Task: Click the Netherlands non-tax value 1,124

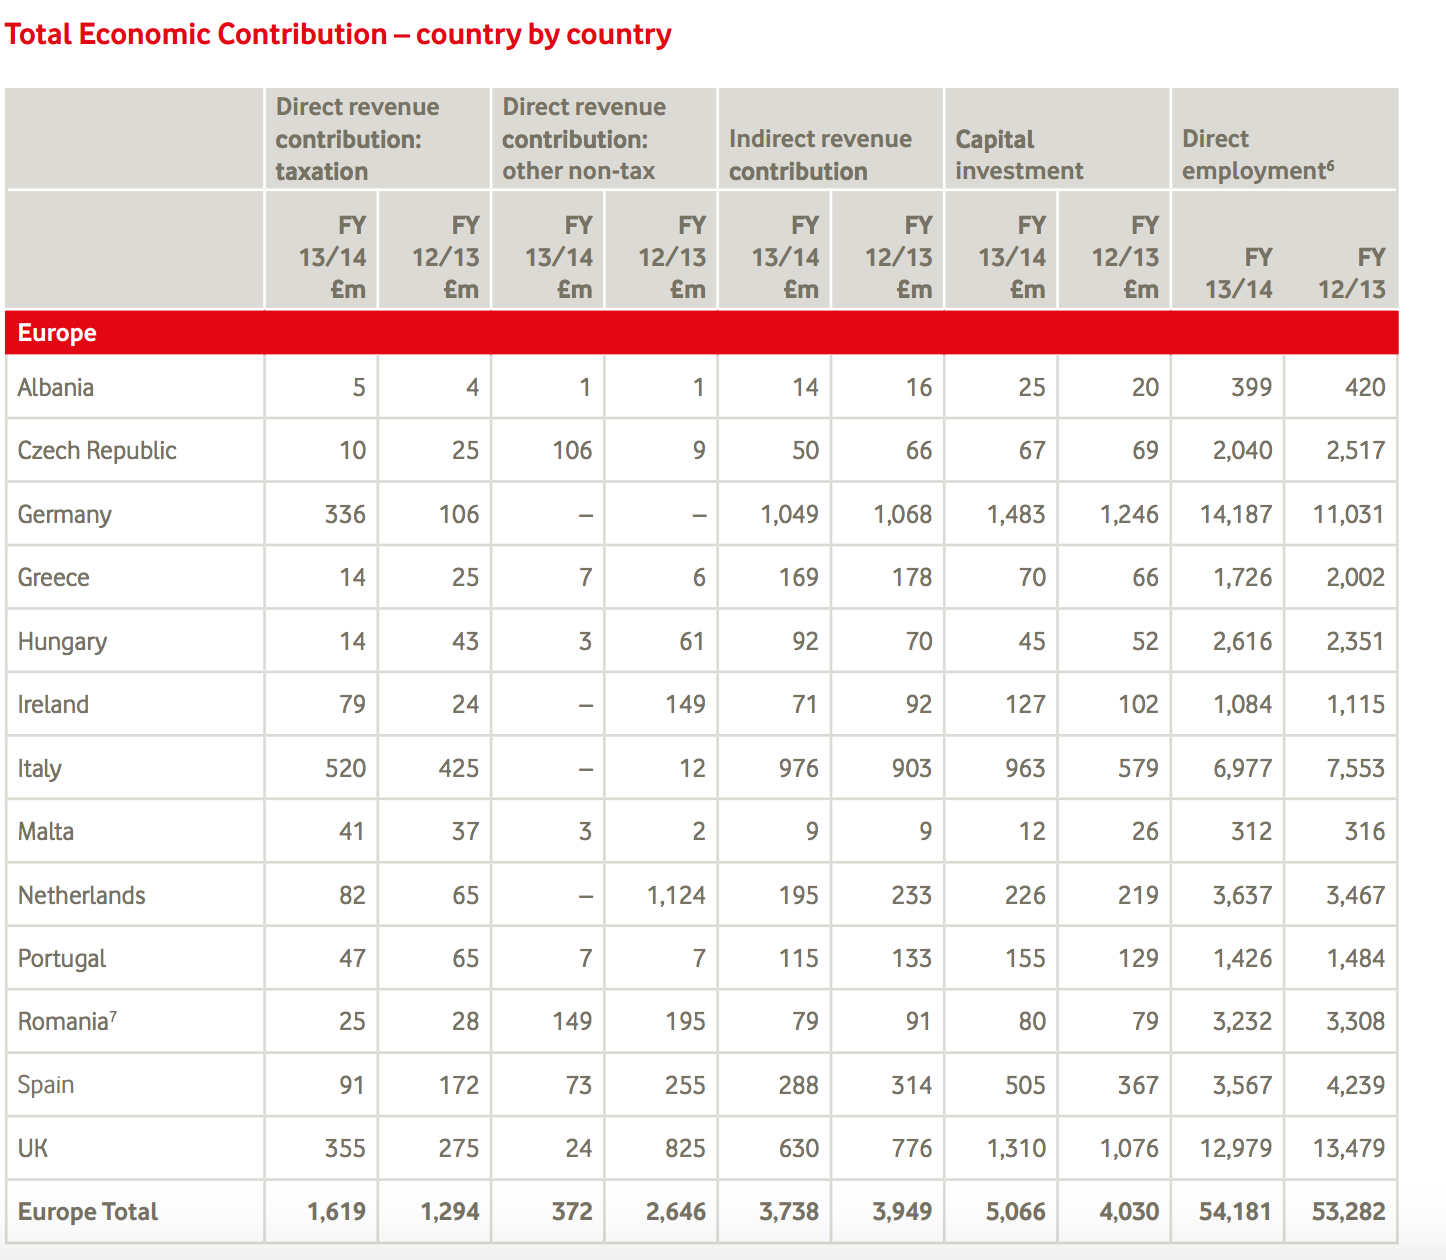Action: click(676, 895)
